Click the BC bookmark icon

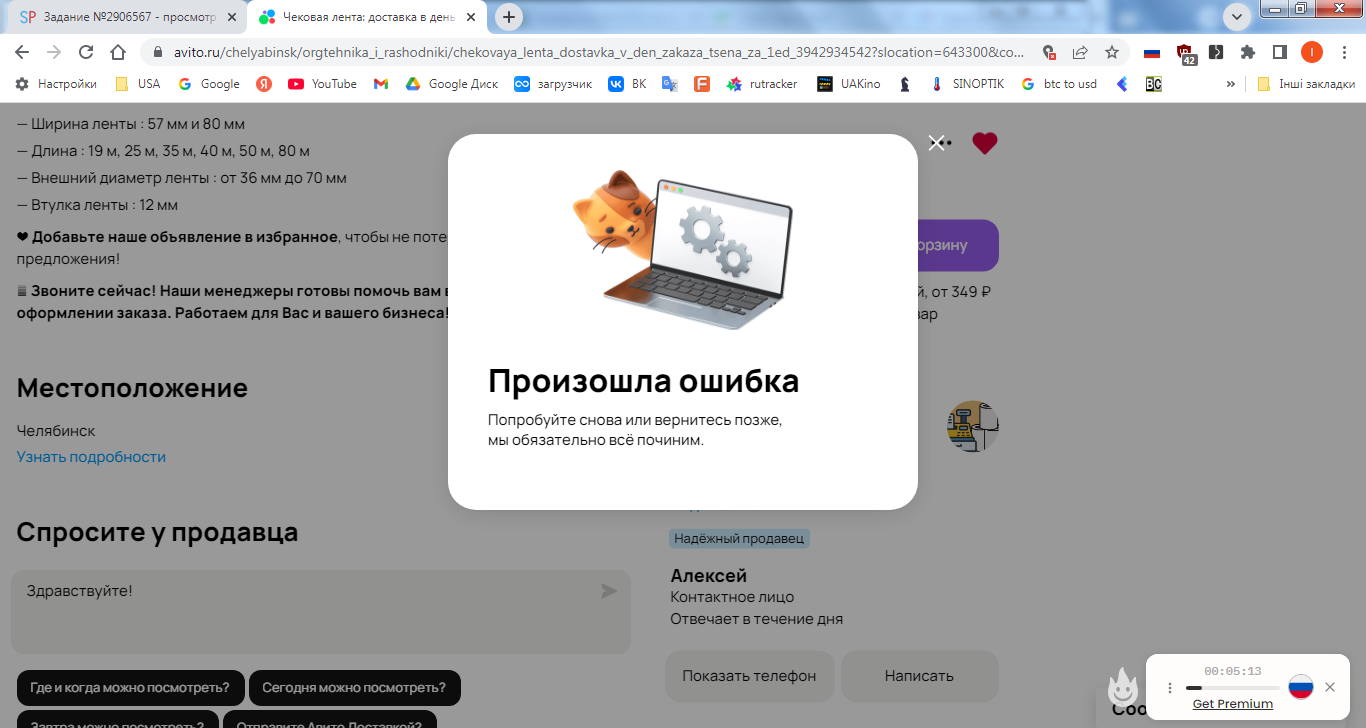pos(1153,84)
